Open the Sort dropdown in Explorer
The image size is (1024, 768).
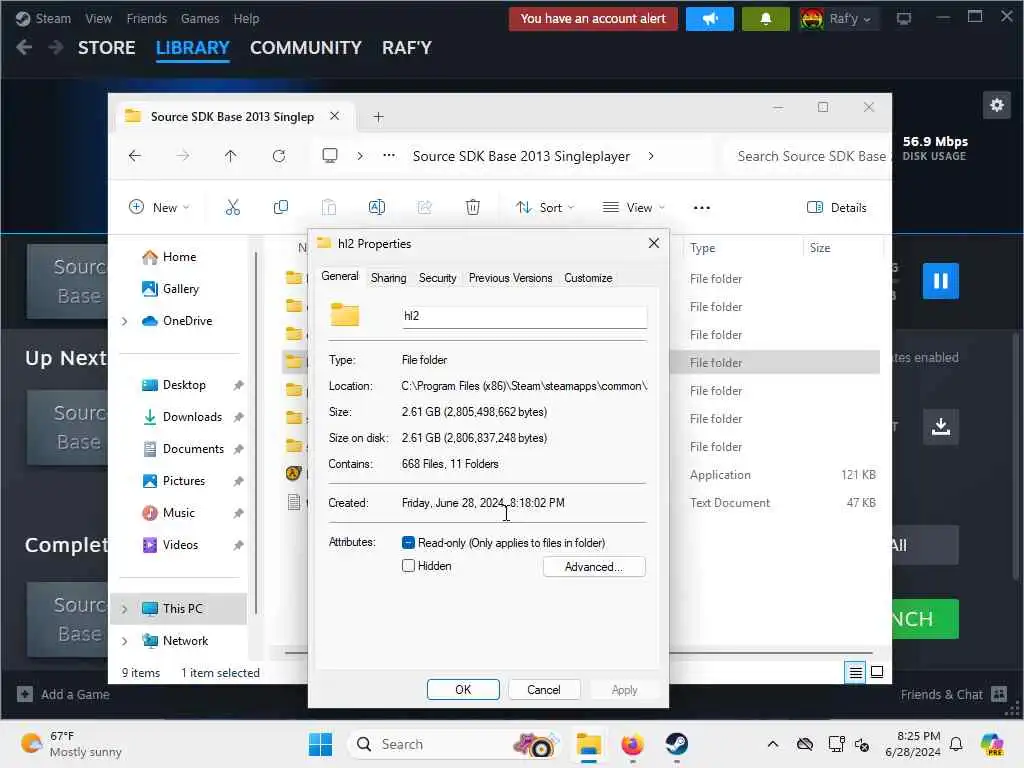click(545, 208)
